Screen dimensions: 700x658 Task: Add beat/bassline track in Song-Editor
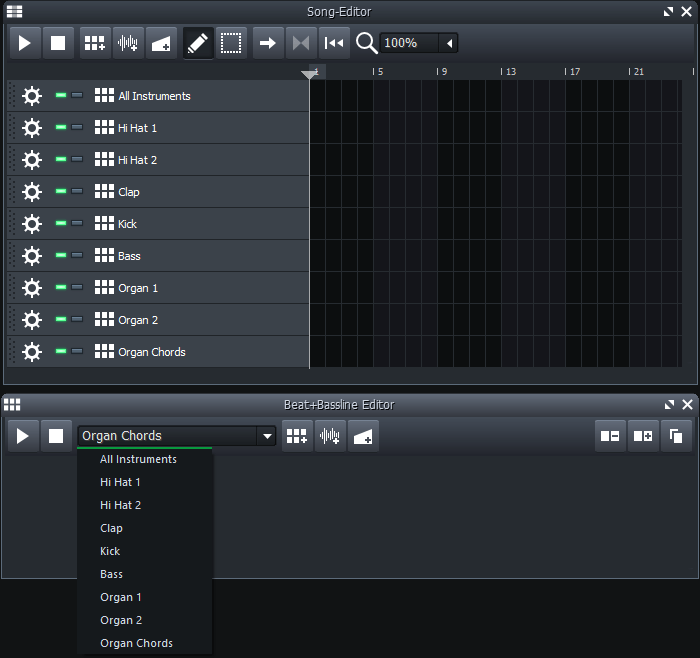pos(95,43)
